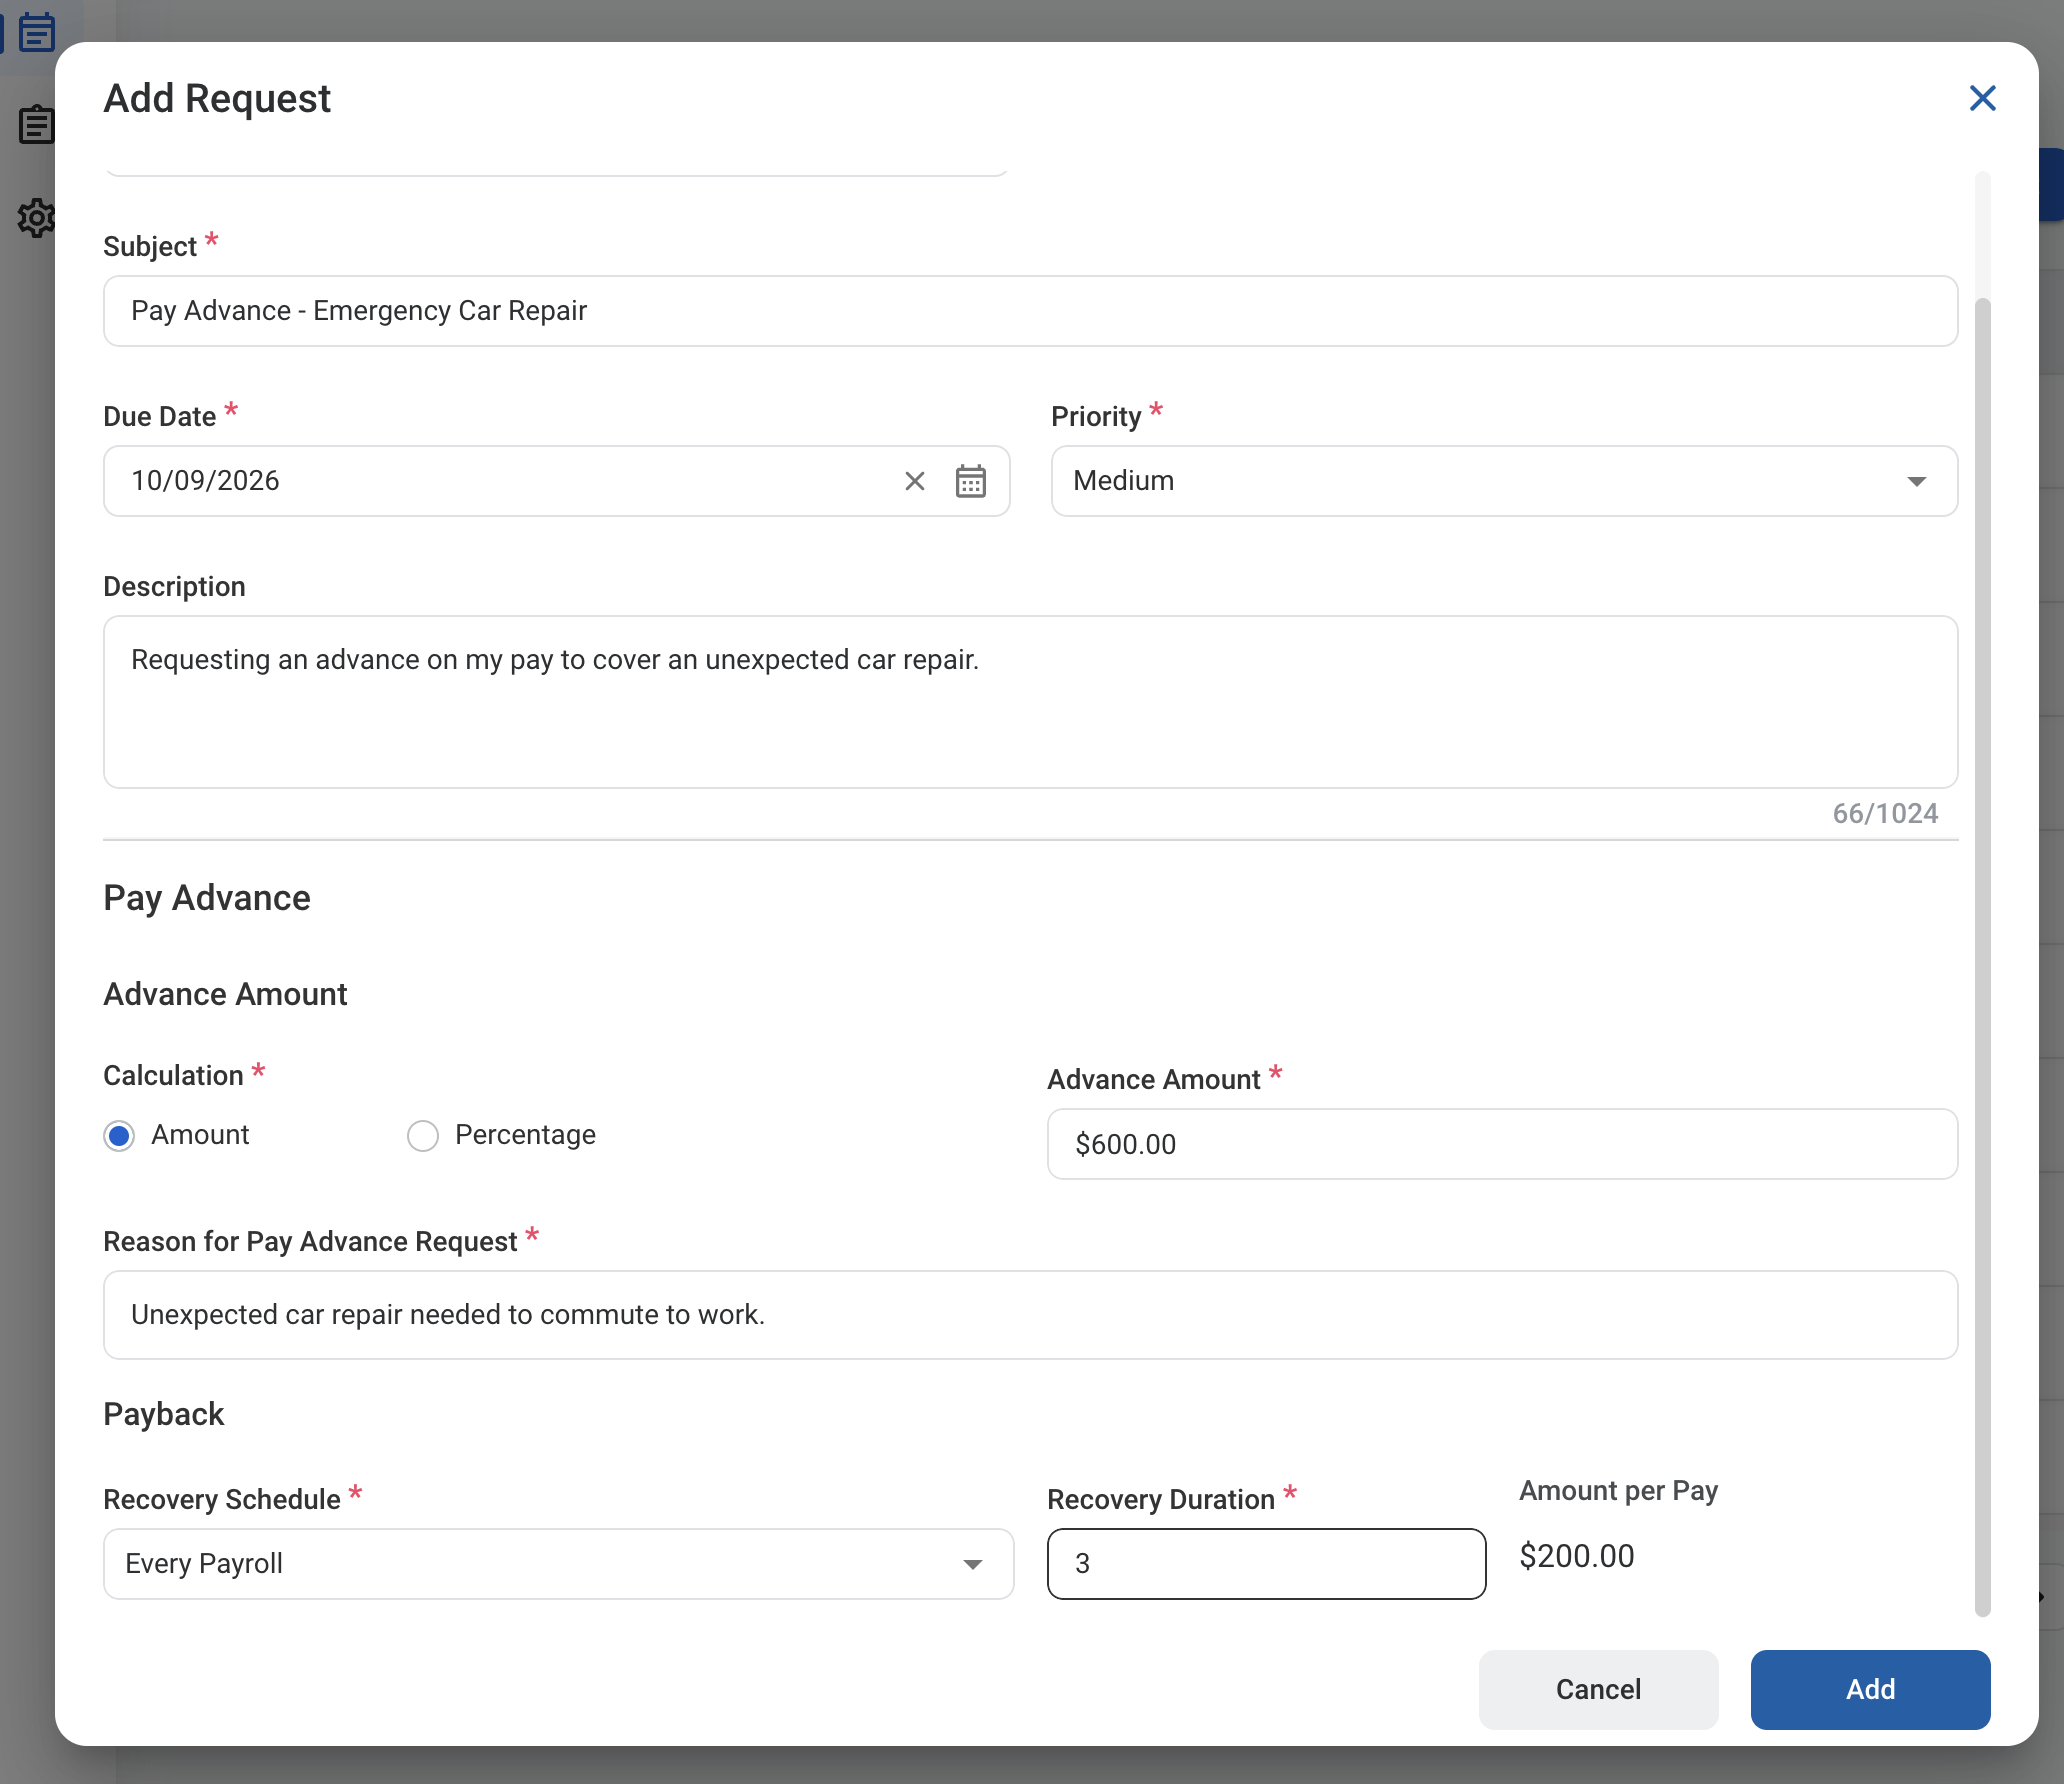Clear the Due Date value

(914, 481)
